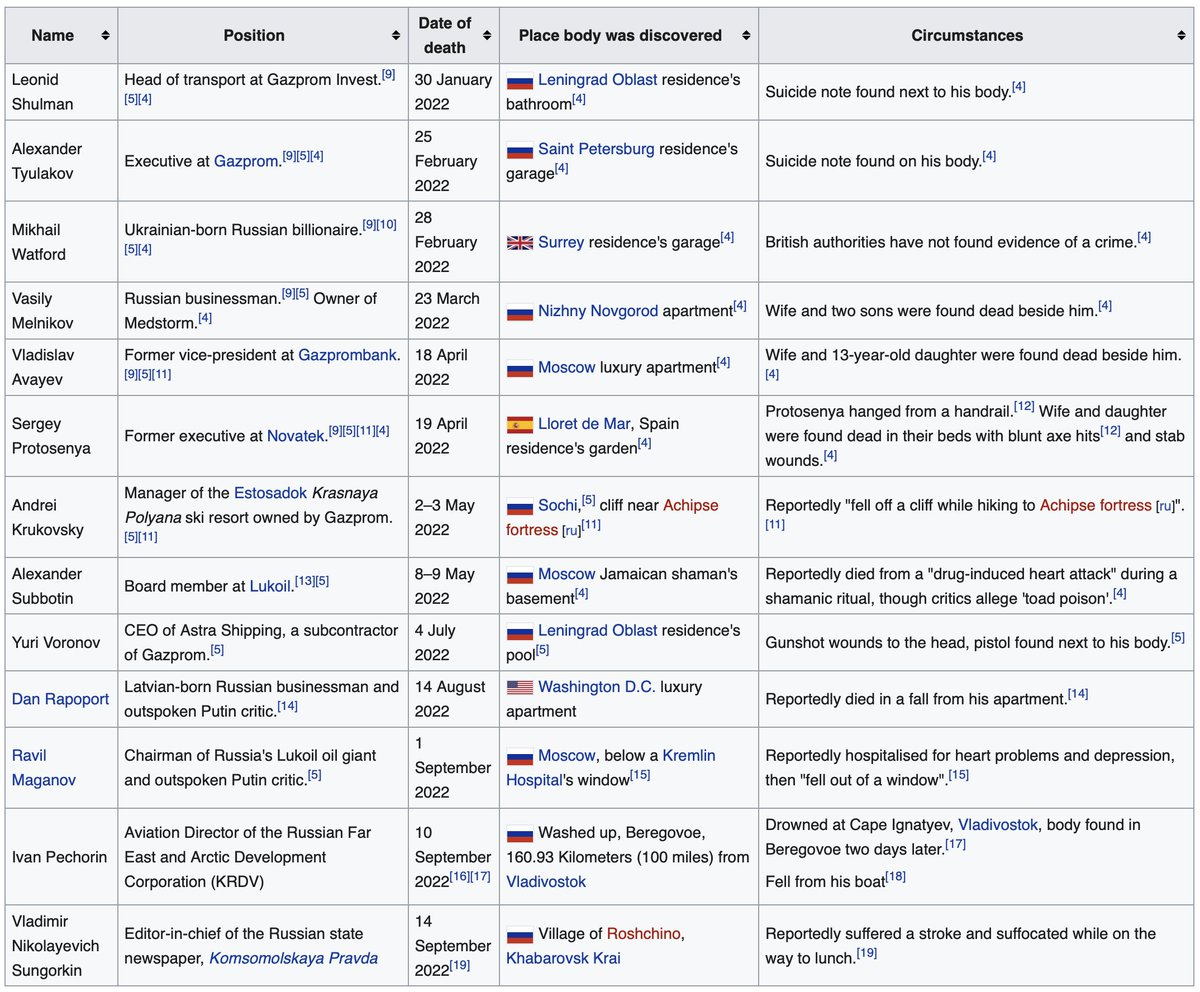The image size is (1200, 992).
Task: Click the 'Vasily Melnikov' name cell
Action: pyautogui.click(x=61, y=311)
